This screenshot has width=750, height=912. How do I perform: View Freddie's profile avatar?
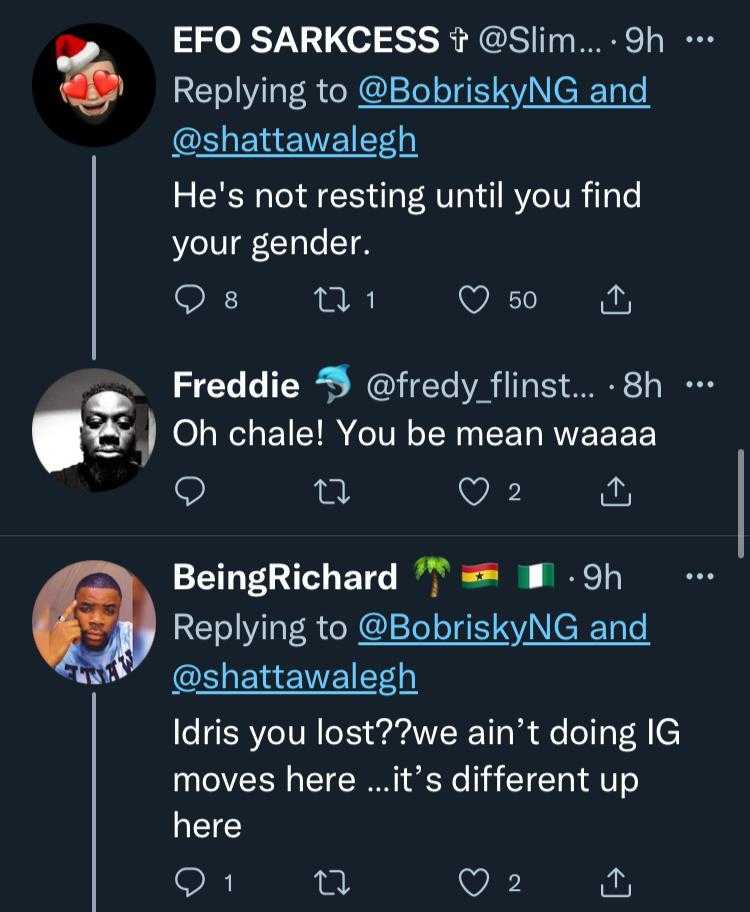(93, 429)
